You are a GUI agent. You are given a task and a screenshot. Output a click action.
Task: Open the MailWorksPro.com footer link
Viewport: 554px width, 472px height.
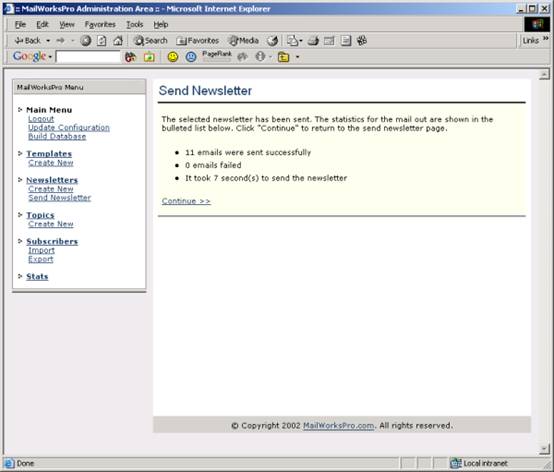pyautogui.click(x=338, y=425)
